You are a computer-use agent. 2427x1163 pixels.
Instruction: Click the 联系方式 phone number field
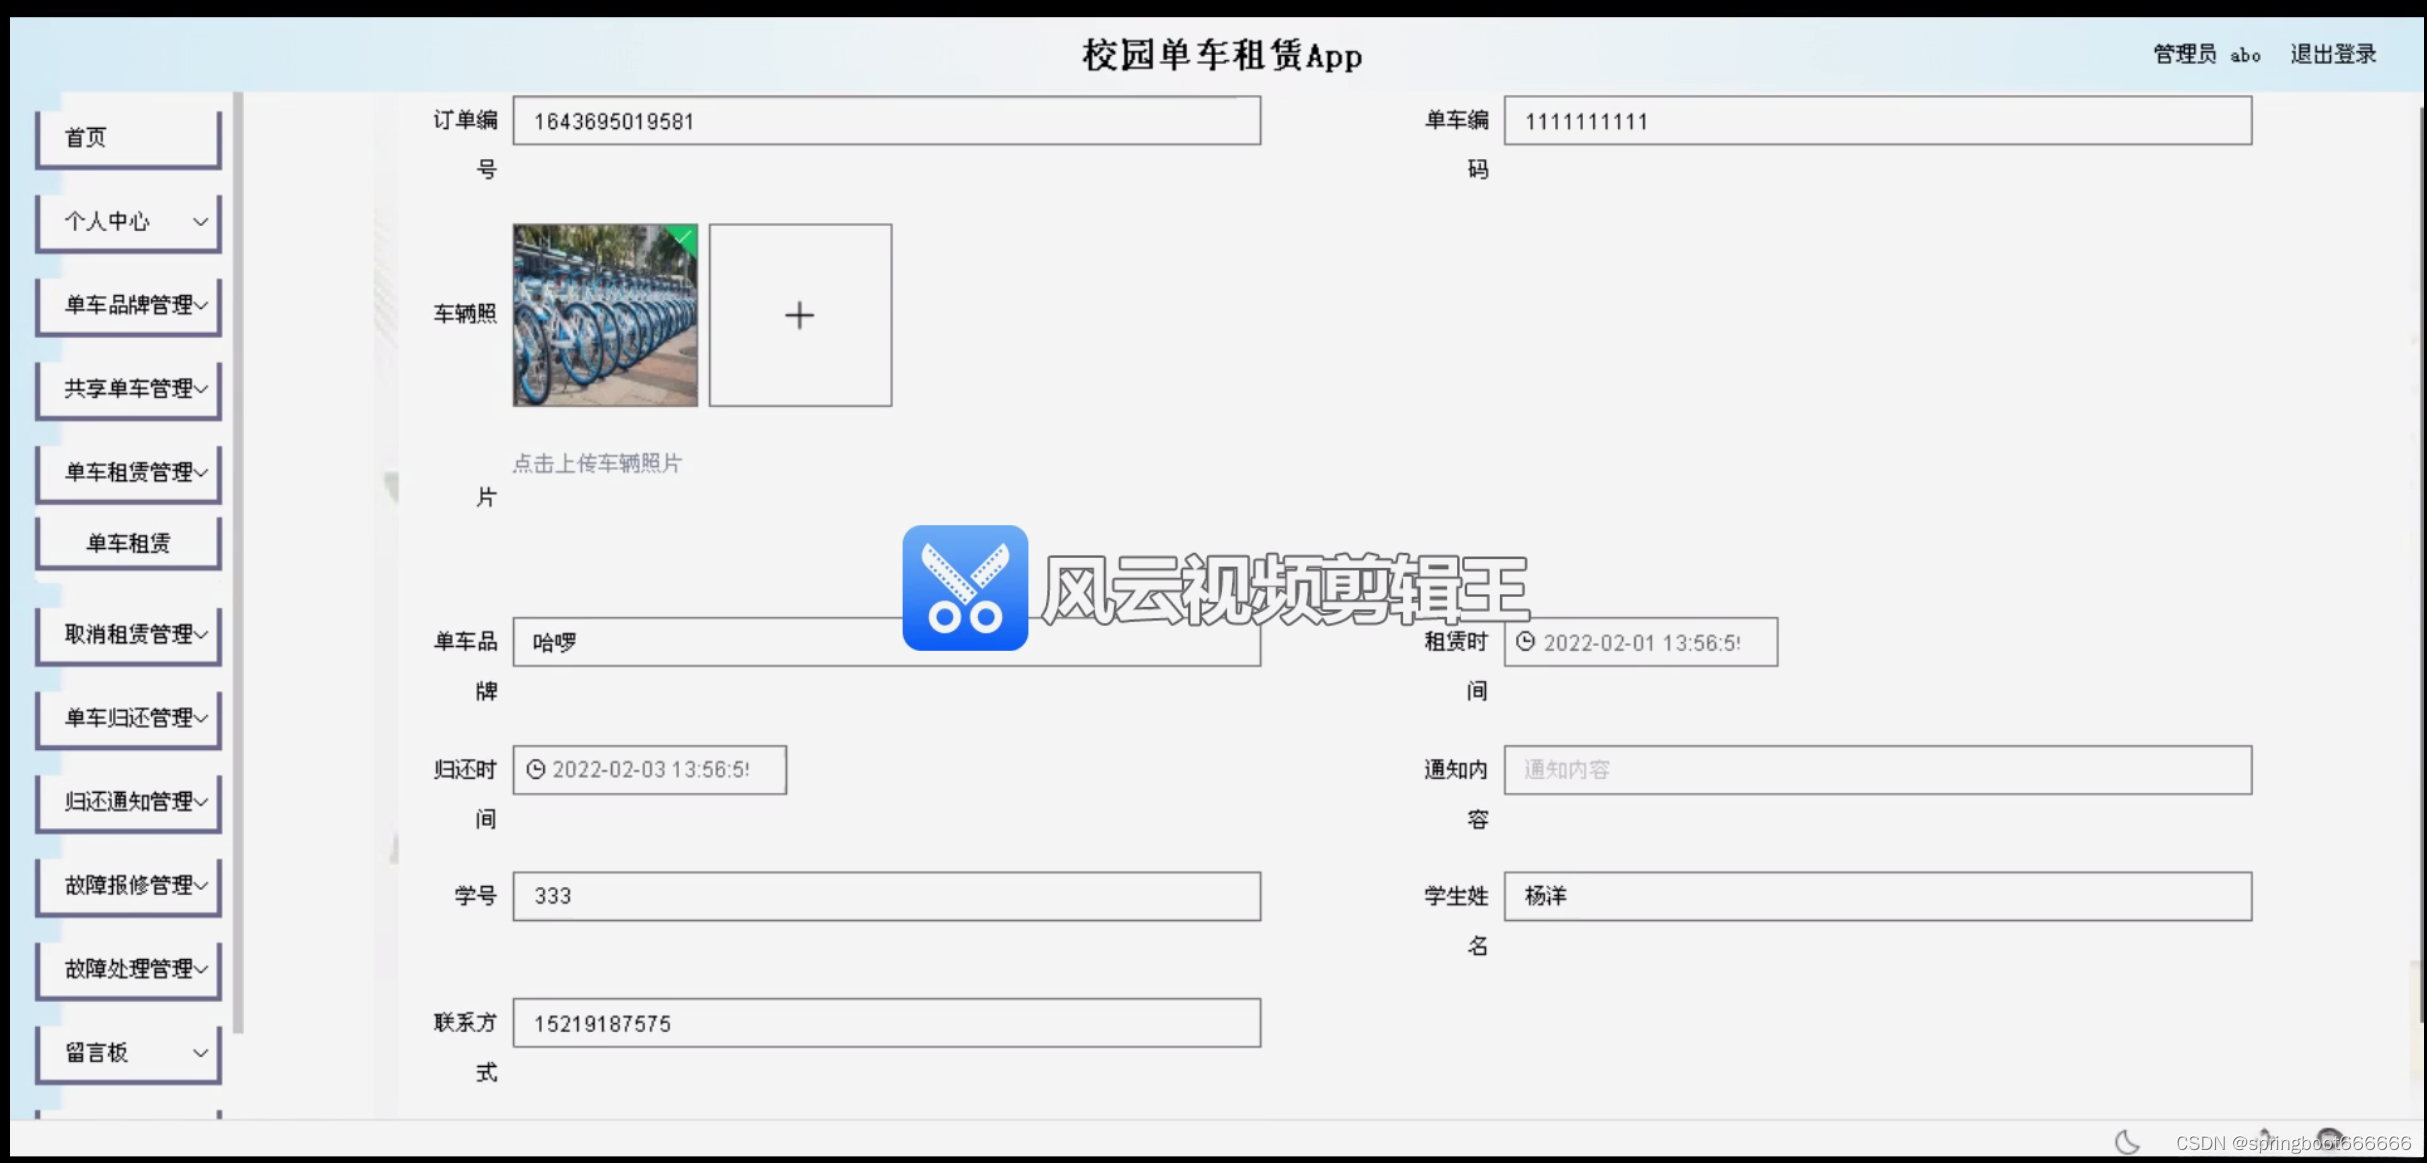(886, 1023)
